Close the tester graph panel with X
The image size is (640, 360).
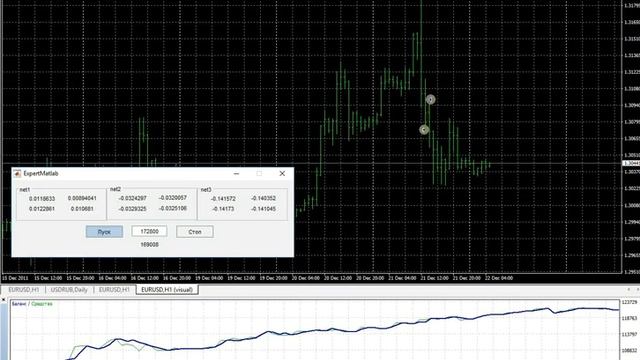pyautogui.click(x=3, y=300)
